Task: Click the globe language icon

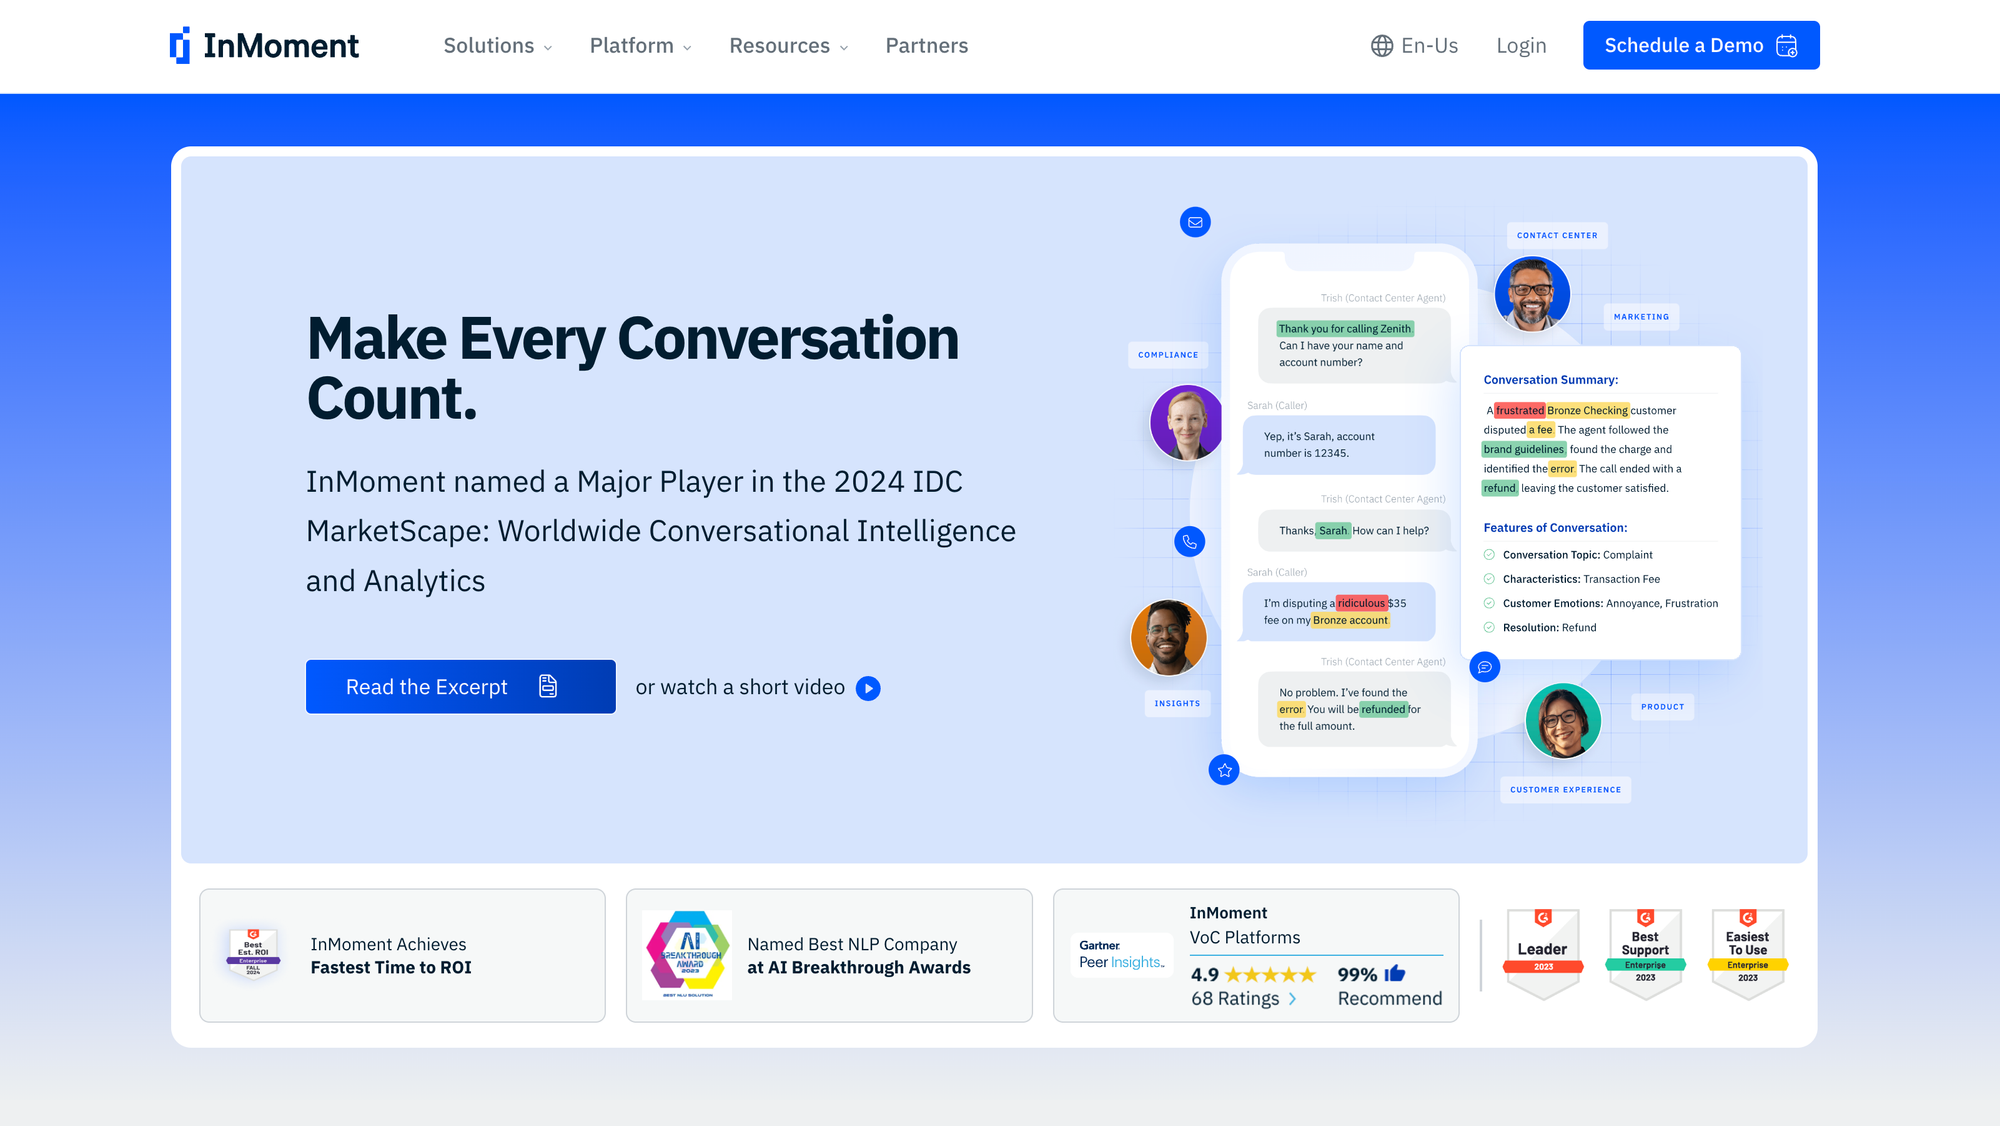Action: [1381, 46]
